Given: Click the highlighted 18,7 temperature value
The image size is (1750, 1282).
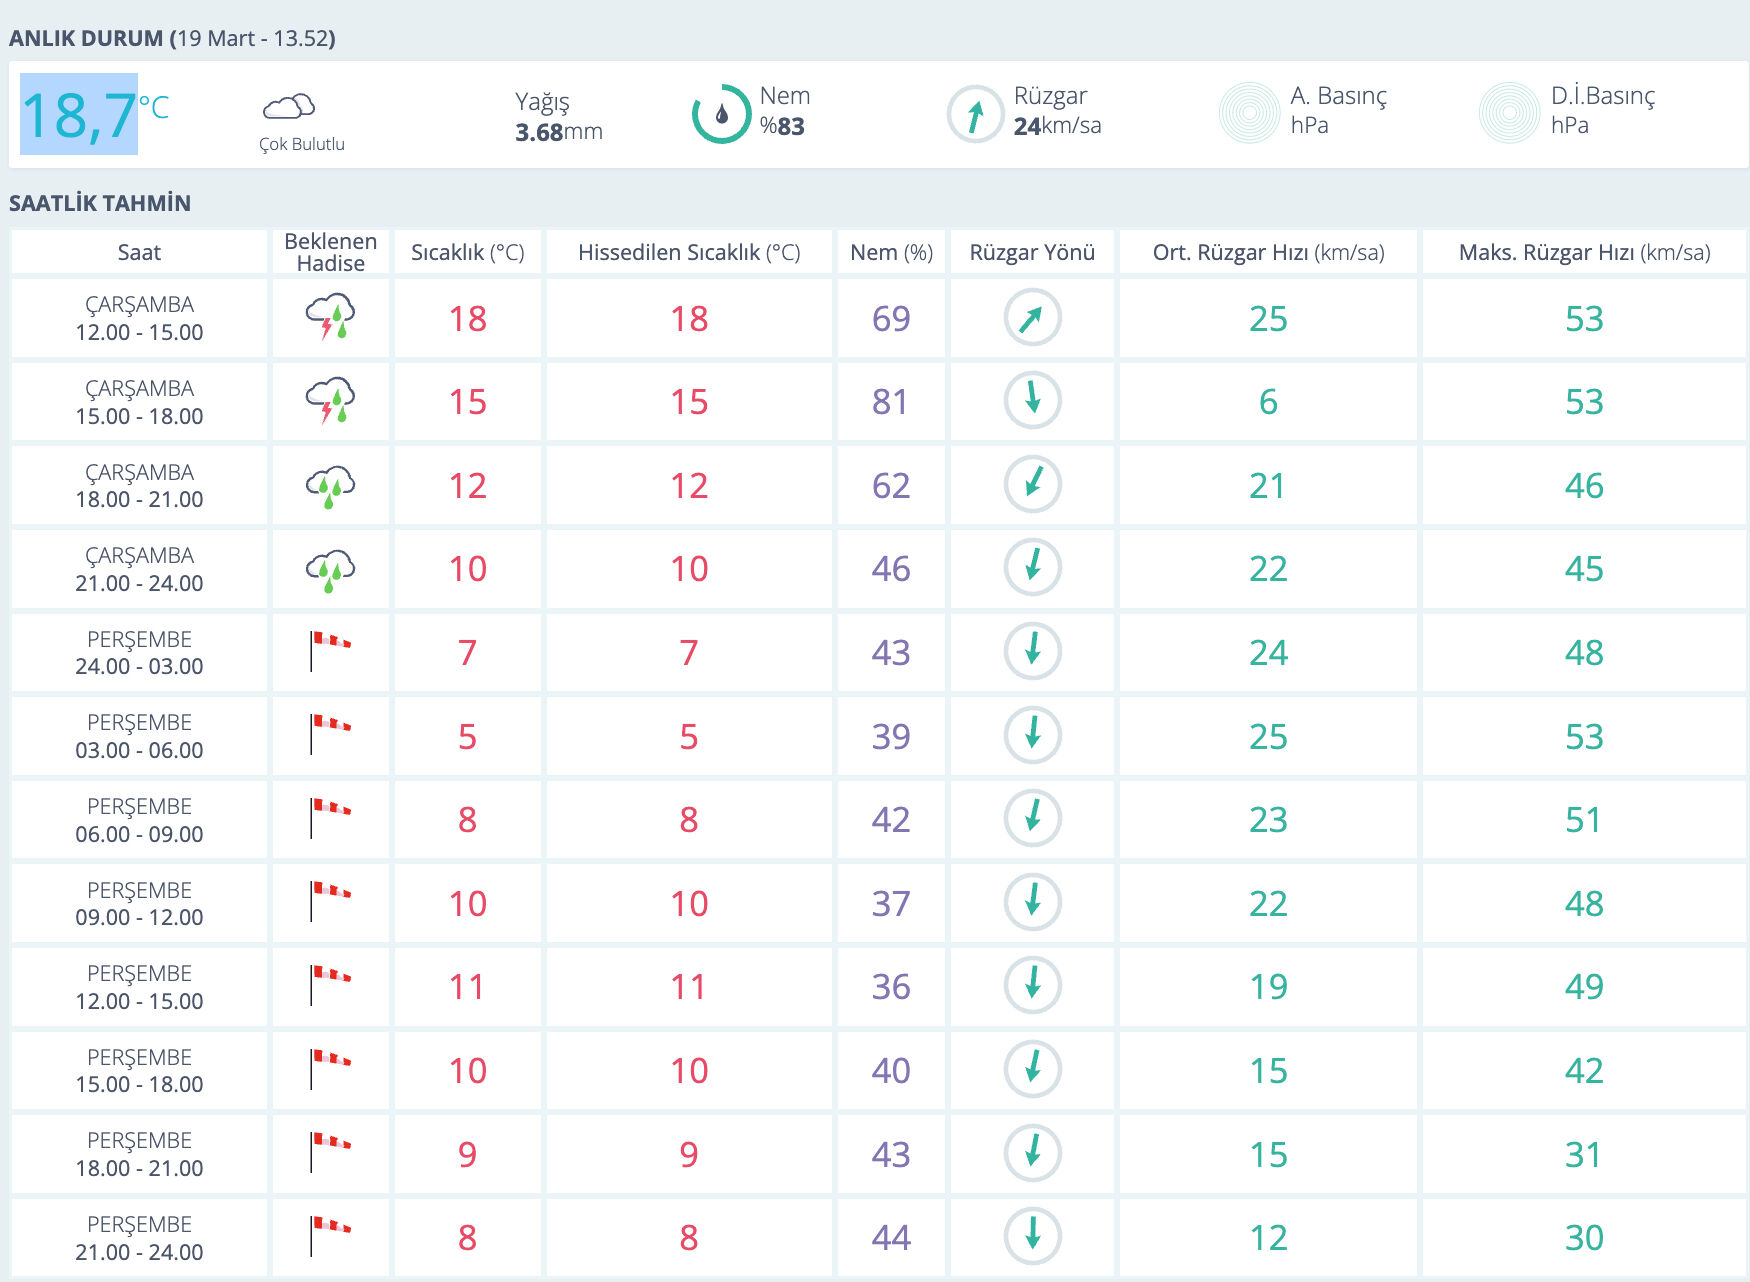Looking at the screenshot, I should pos(79,114).
